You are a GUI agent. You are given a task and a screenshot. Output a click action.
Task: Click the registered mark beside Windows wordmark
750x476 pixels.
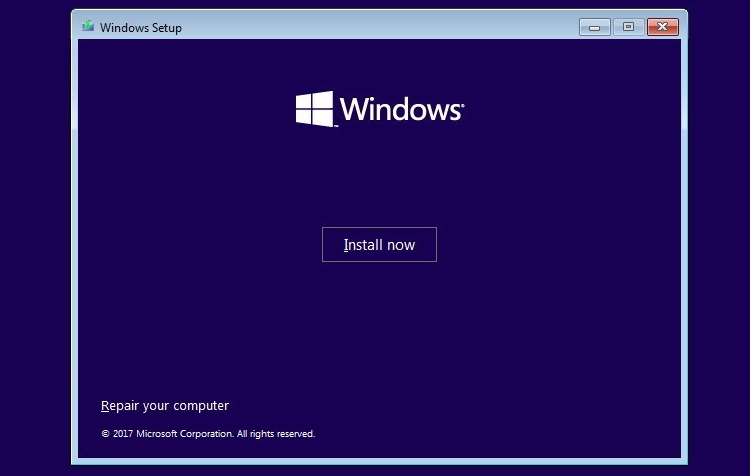(461, 102)
